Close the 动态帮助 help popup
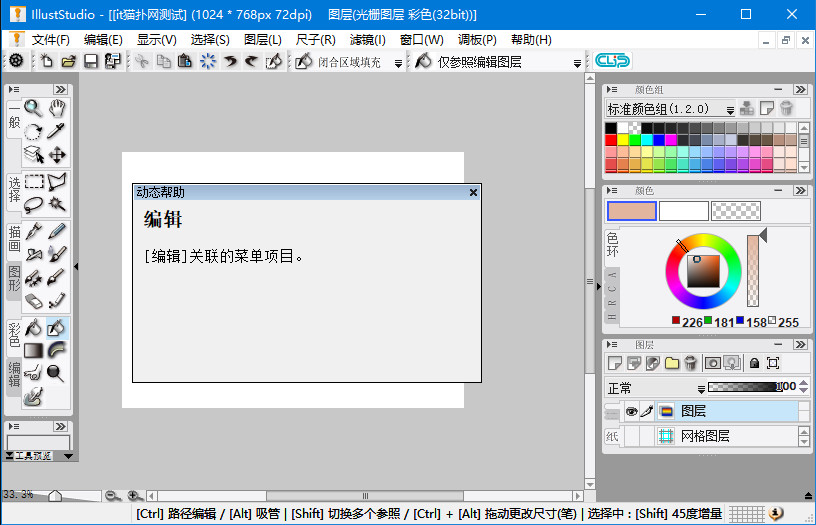Image resolution: width=816 pixels, height=525 pixels. point(473,193)
